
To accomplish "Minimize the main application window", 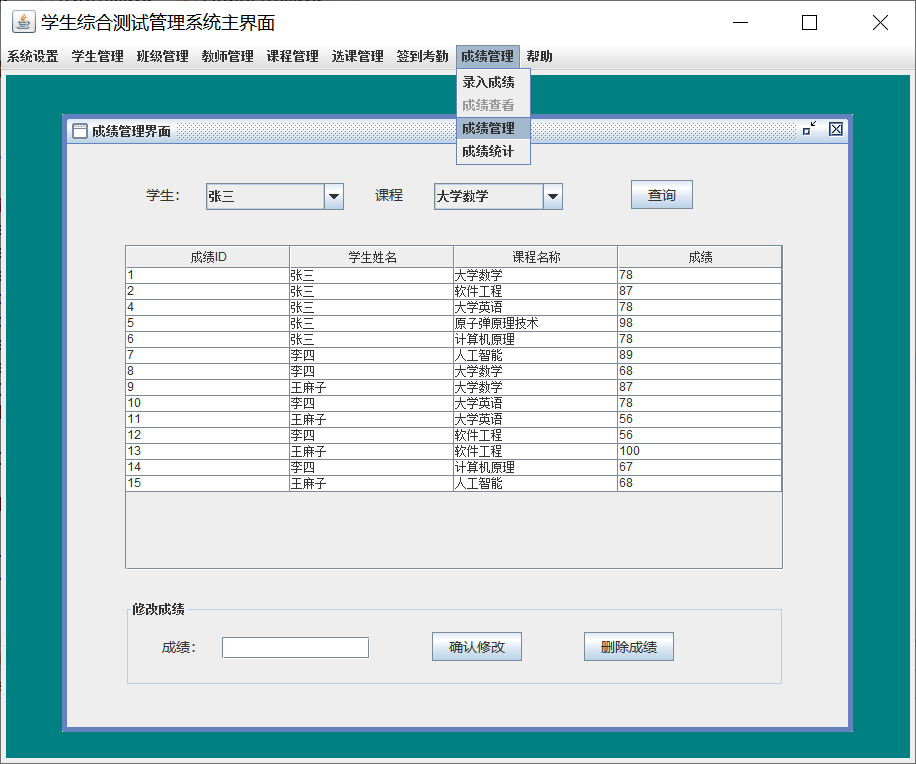I will coord(740,23).
